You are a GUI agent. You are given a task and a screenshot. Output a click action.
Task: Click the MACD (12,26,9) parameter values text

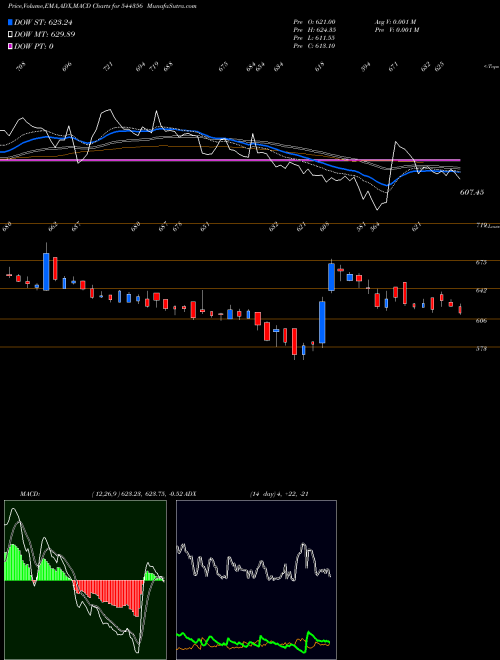click(137, 494)
